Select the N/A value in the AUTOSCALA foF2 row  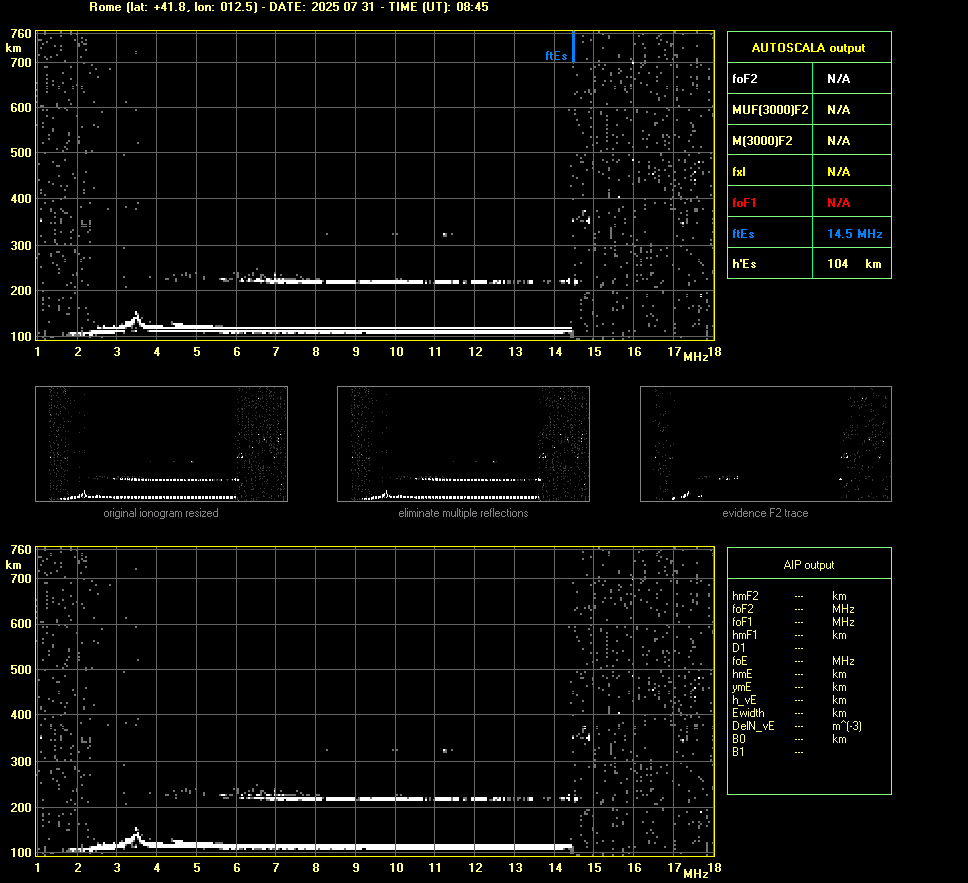pyautogui.click(x=838, y=79)
